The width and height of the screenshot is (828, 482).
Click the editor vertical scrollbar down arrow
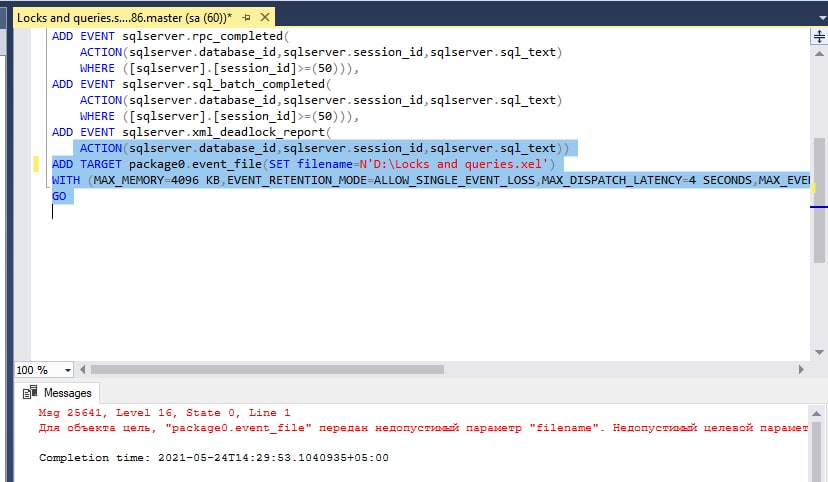(x=819, y=352)
